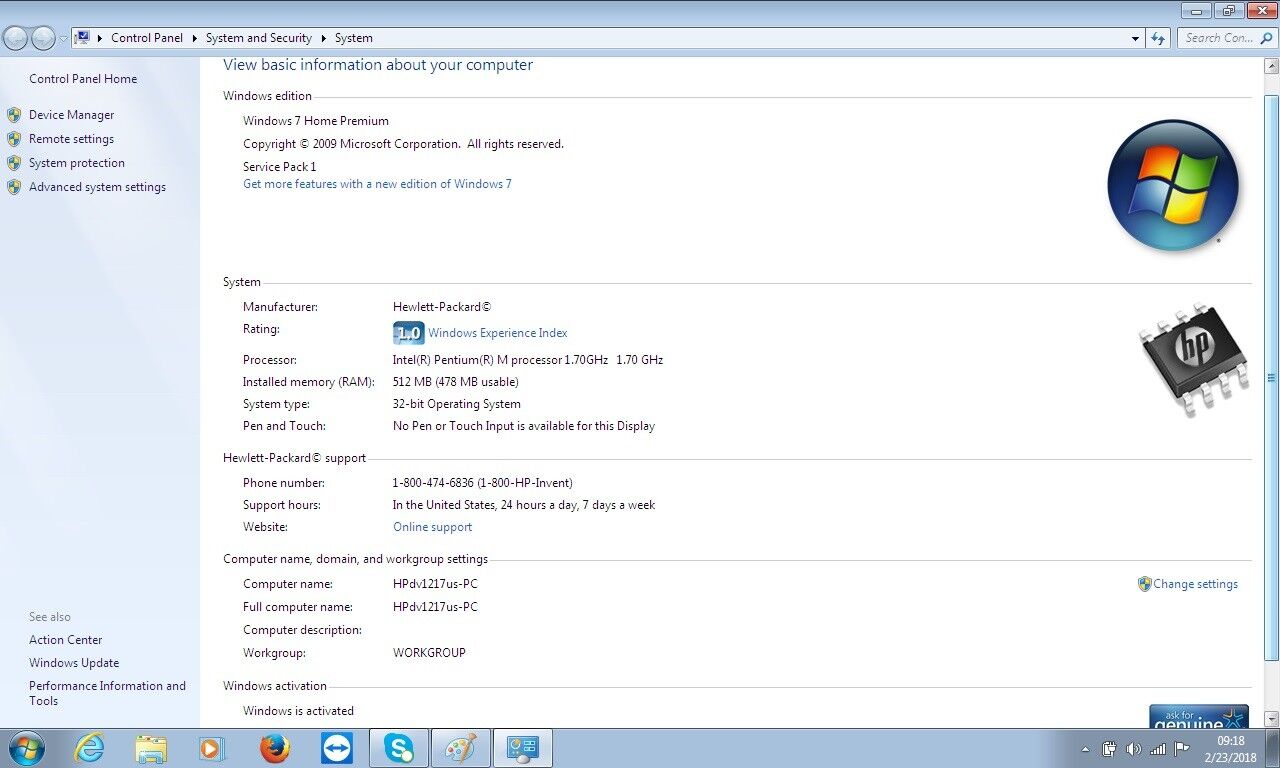The image size is (1280, 768).
Task: Launch Firefox from the taskbar
Action: (274, 748)
